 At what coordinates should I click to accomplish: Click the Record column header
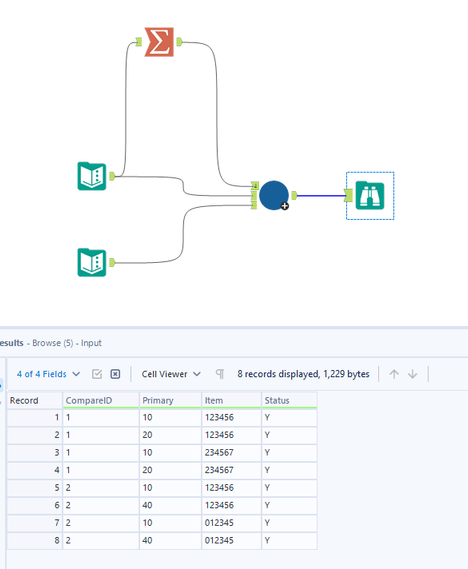[x=34, y=400]
